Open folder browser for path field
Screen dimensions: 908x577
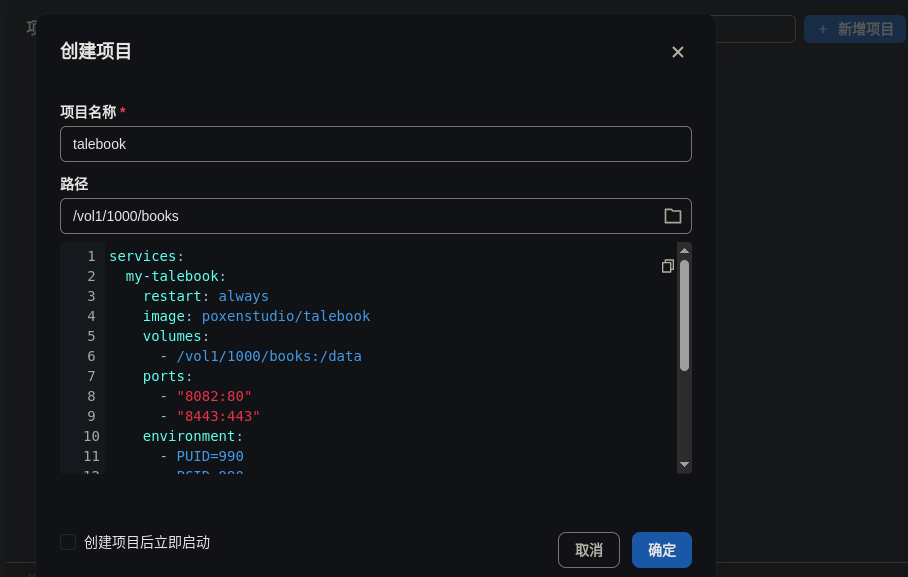click(x=672, y=216)
